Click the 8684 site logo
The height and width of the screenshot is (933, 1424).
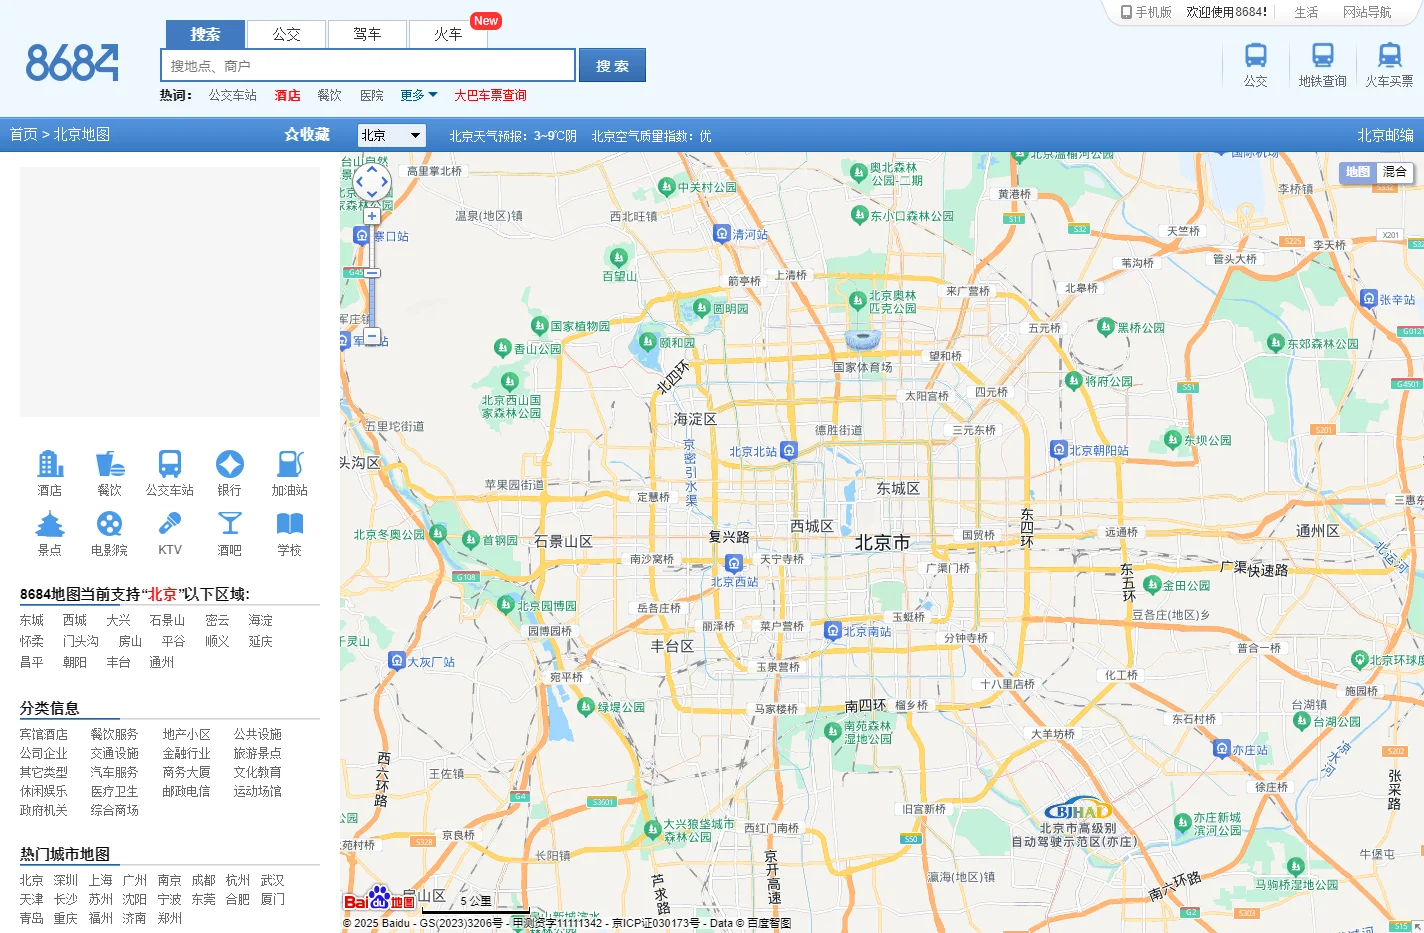pyautogui.click(x=72, y=63)
